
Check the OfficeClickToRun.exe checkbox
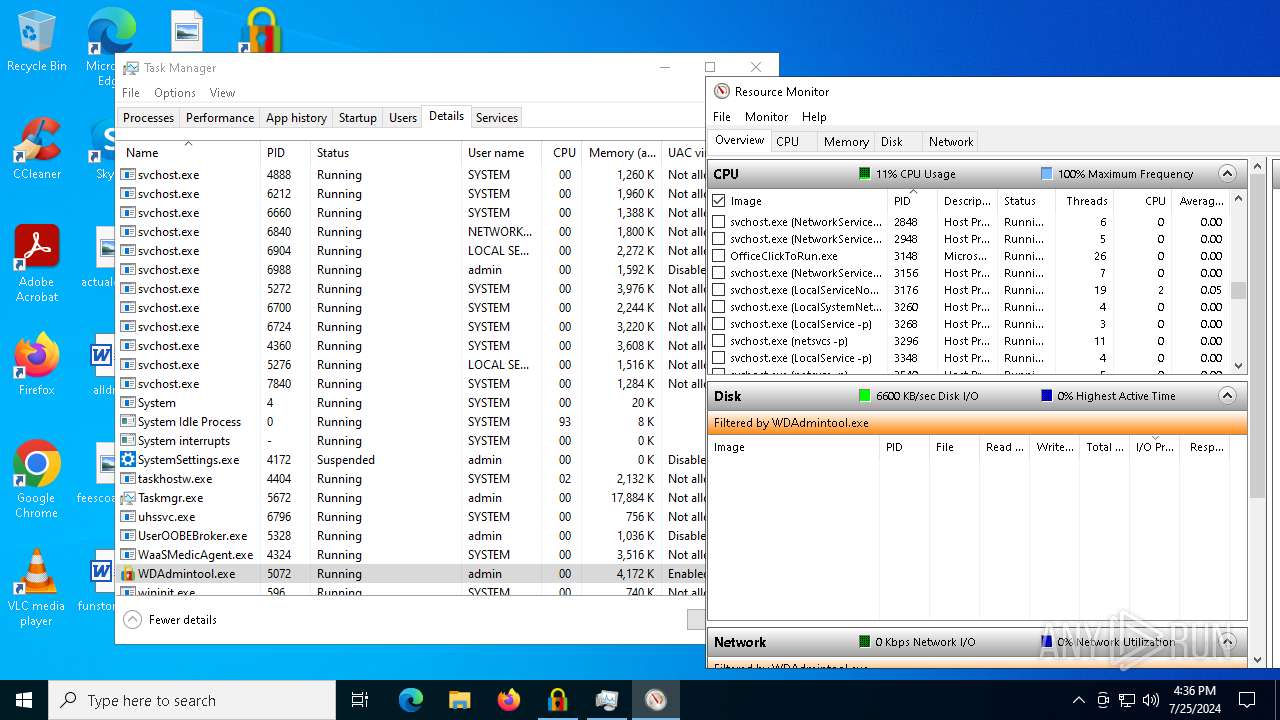click(719, 256)
